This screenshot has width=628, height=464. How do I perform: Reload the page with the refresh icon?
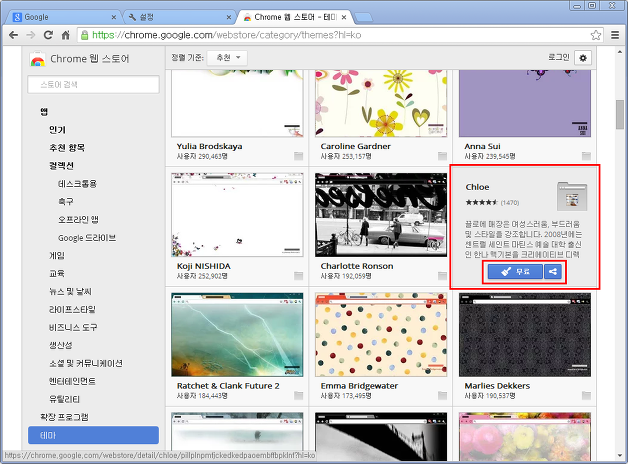coord(48,35)
